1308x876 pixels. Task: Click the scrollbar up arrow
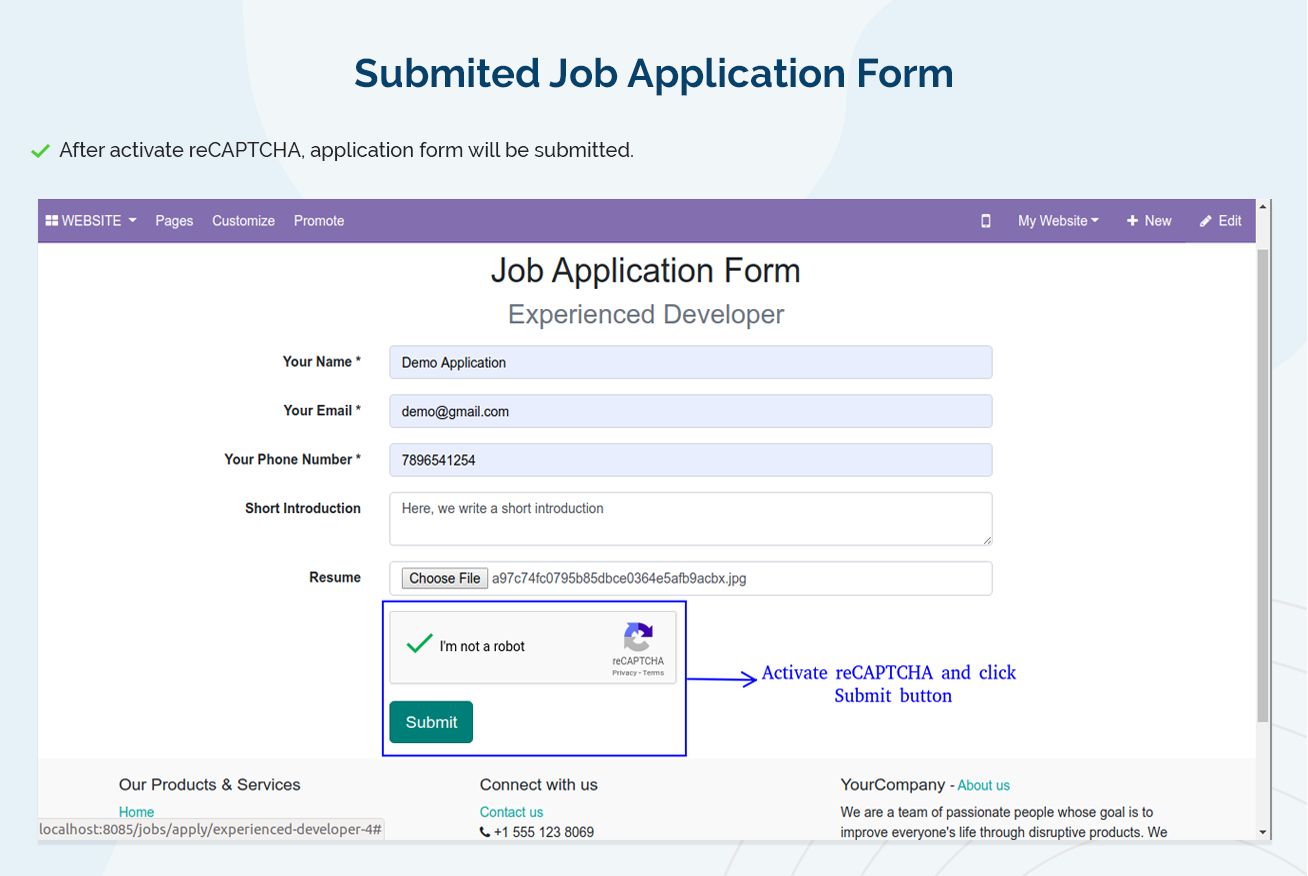1263,207
